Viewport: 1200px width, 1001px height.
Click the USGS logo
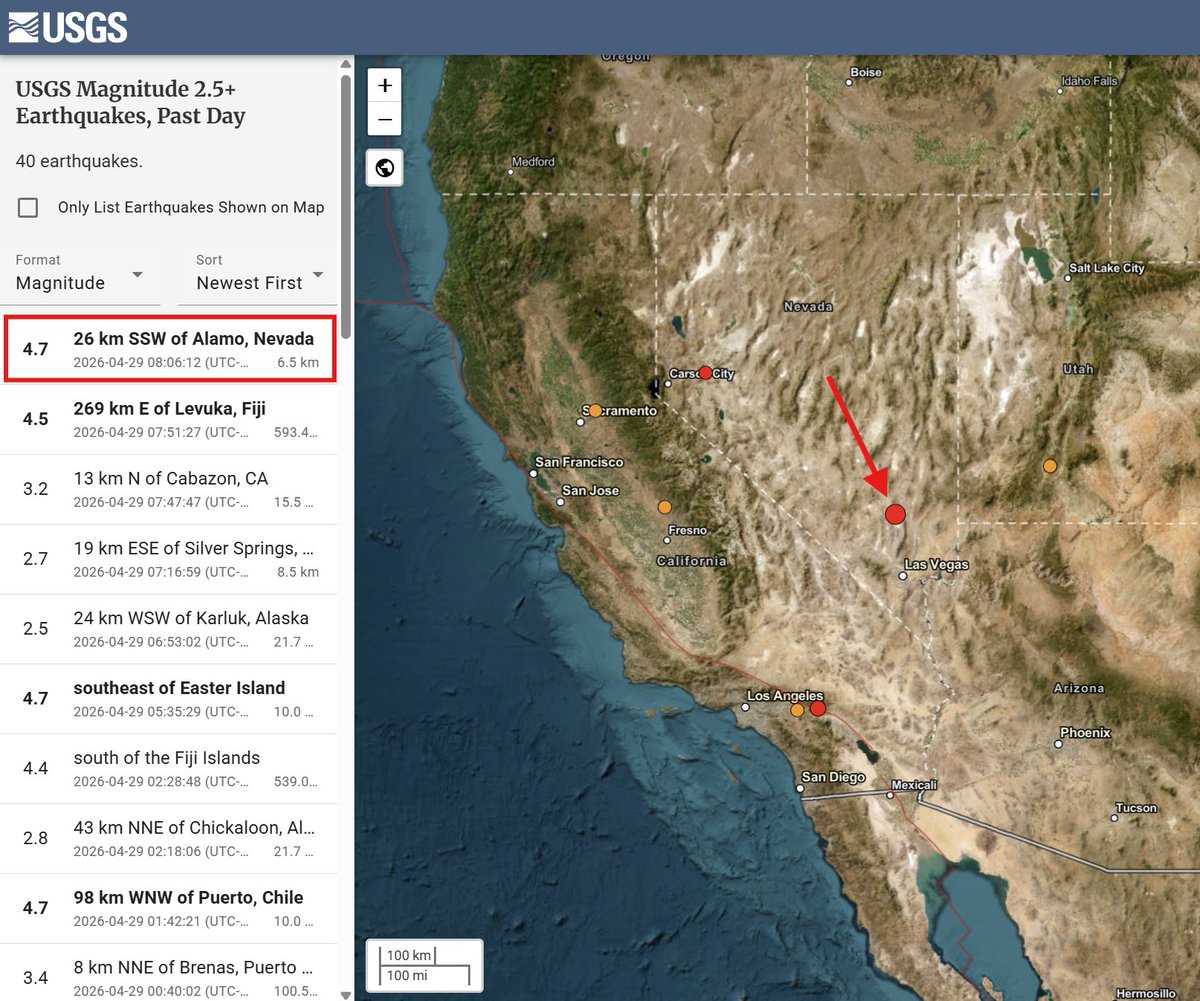pyautogui.click(x=68, y=27)
